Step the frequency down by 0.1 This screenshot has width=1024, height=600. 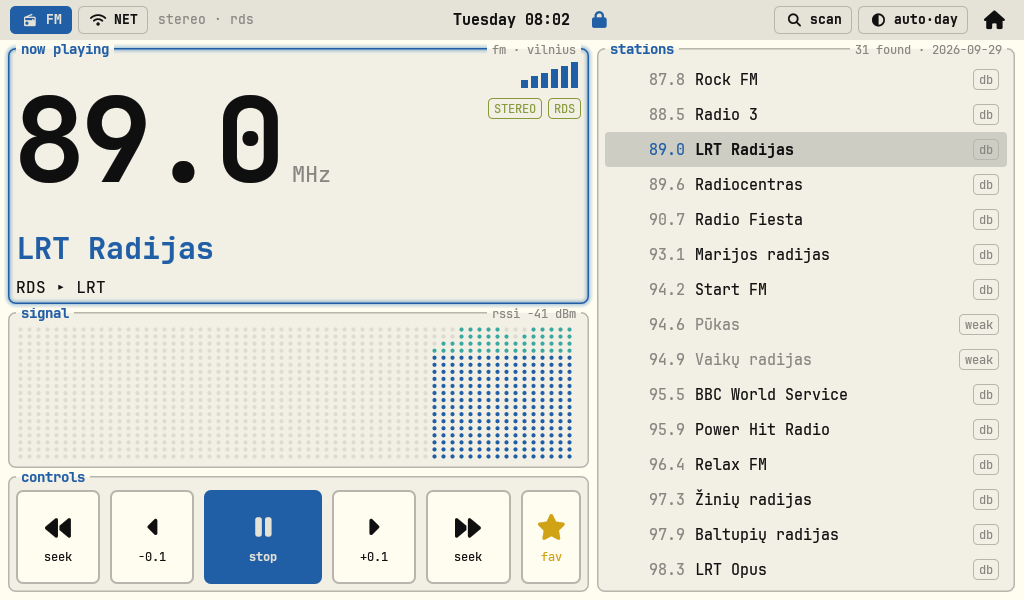[152, 537]
